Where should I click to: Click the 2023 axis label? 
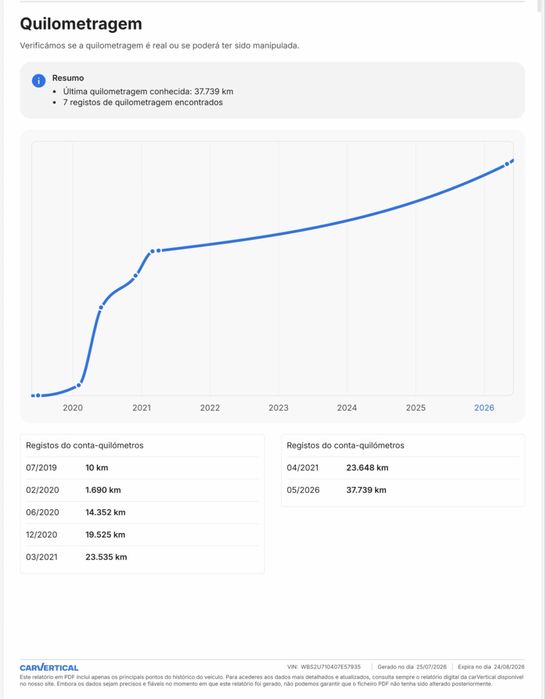tap(279, 407)
